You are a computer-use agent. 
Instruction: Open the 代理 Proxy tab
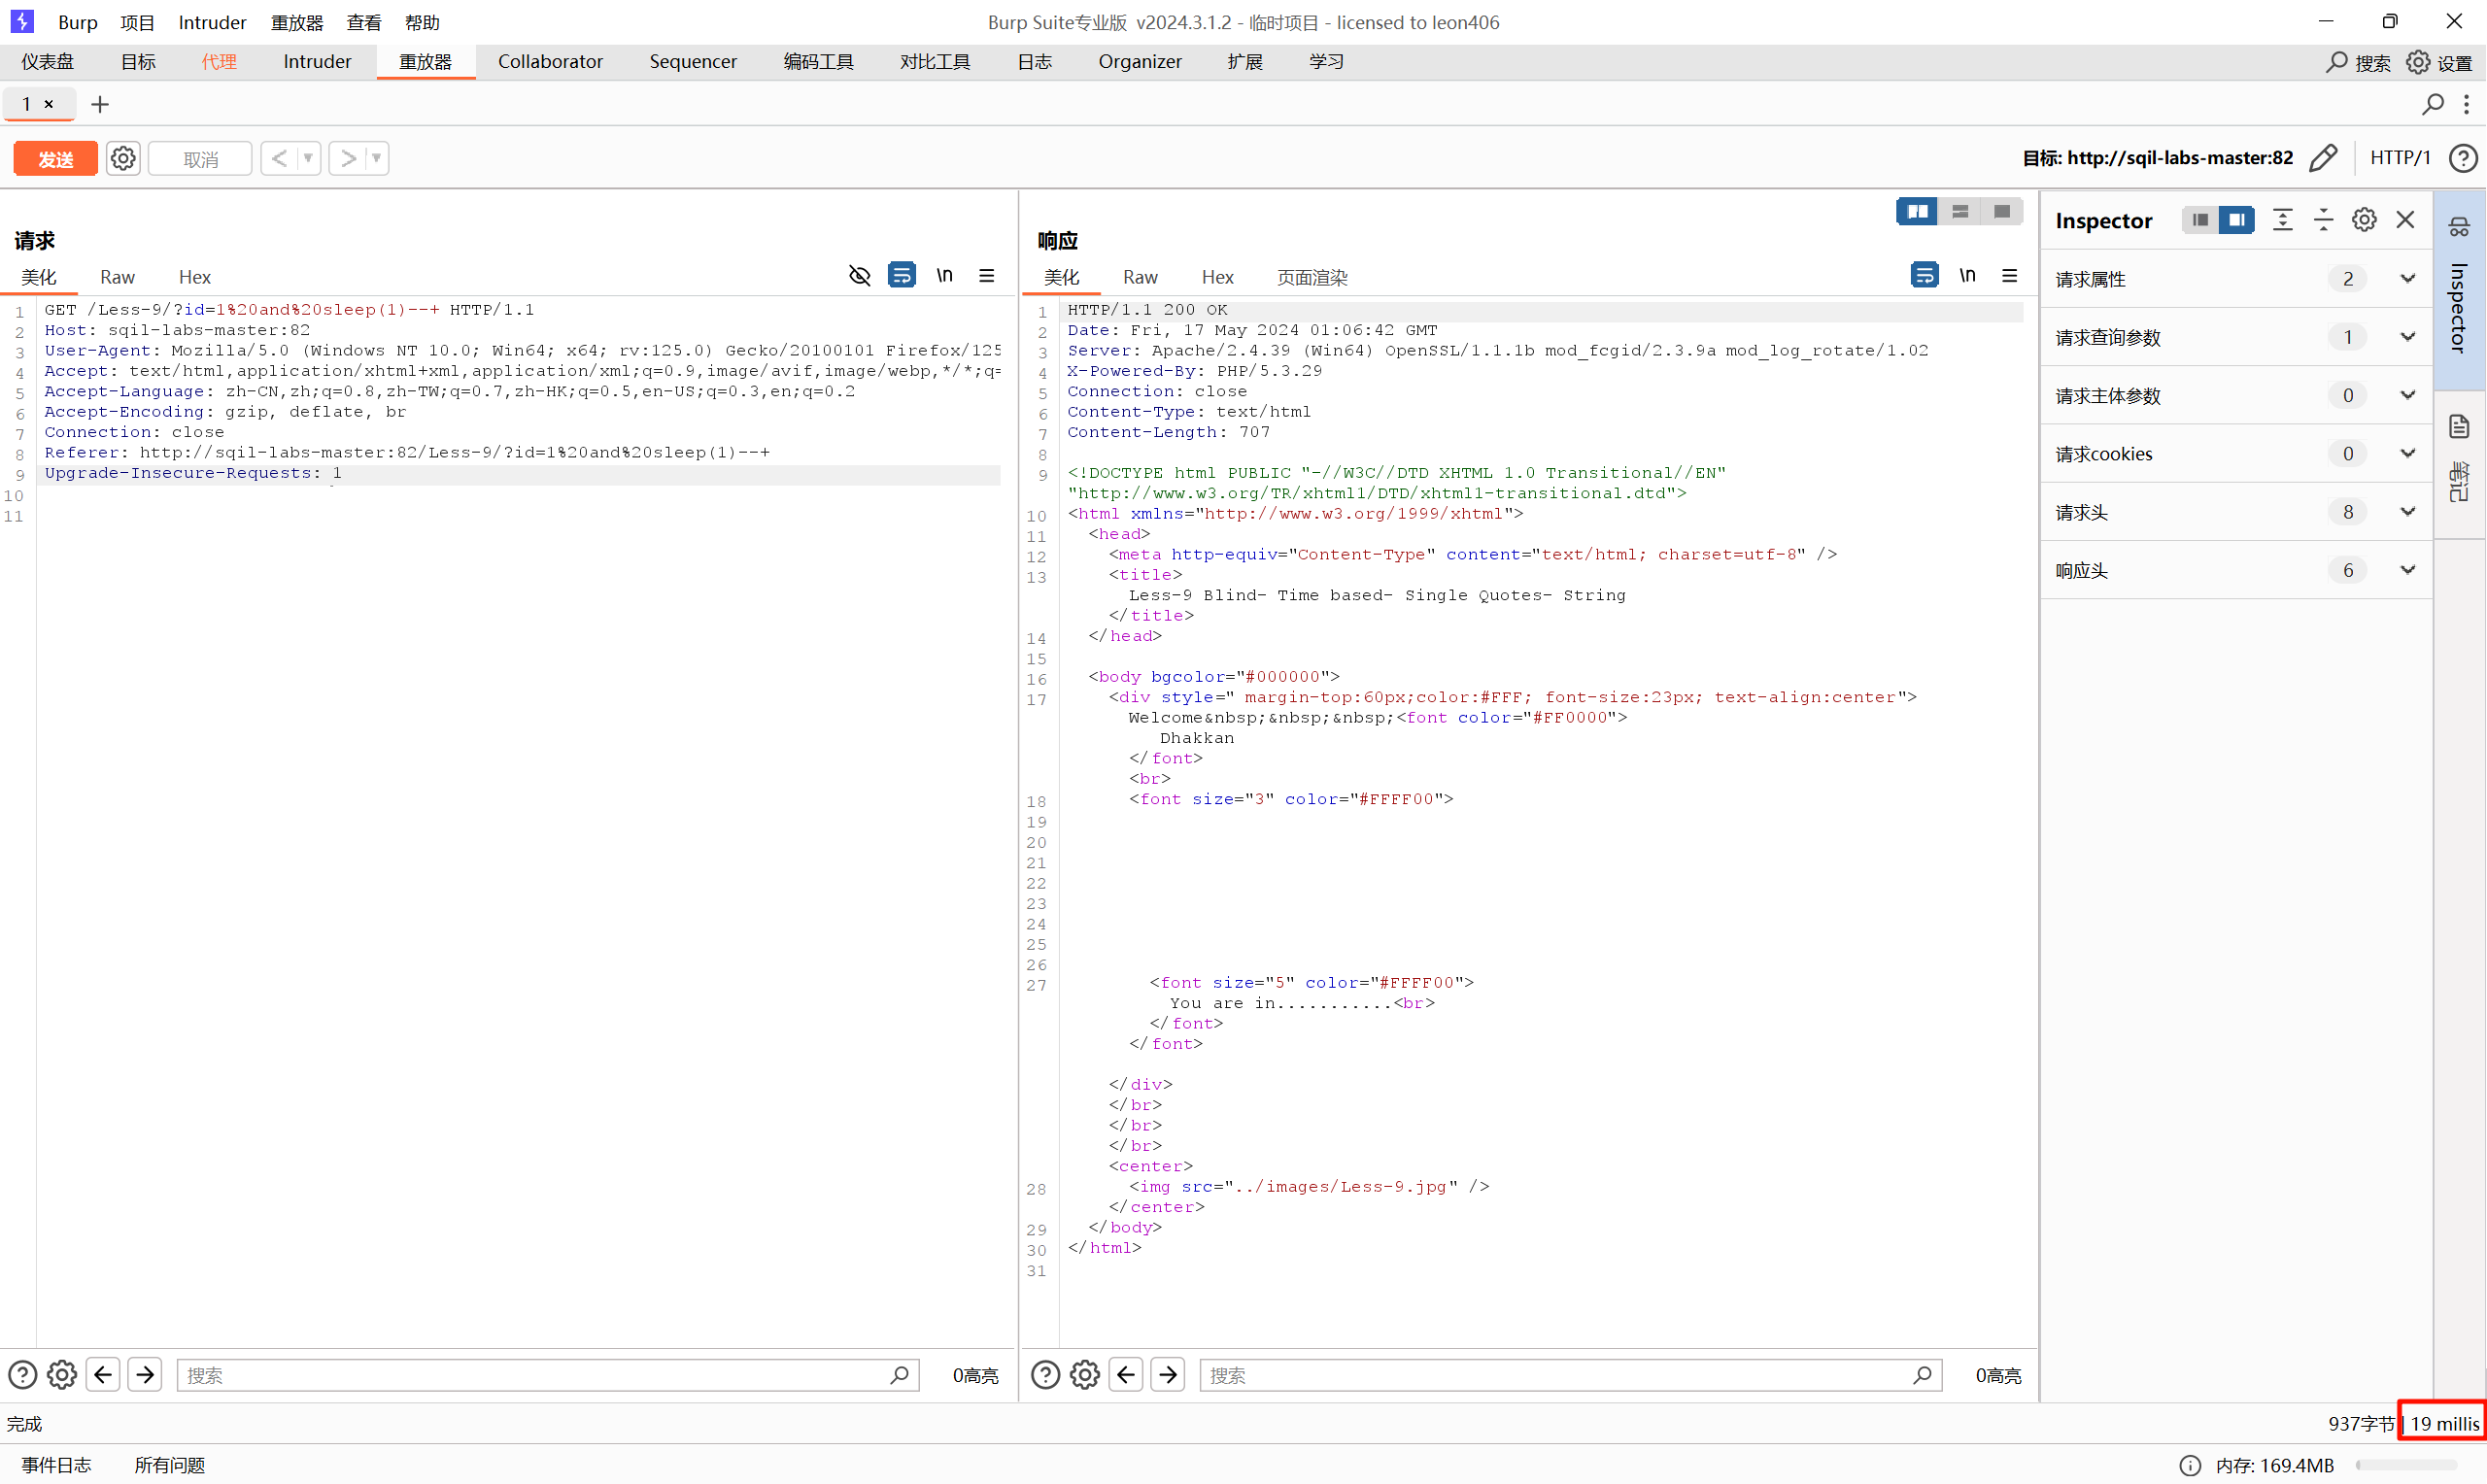coord(219,62)
